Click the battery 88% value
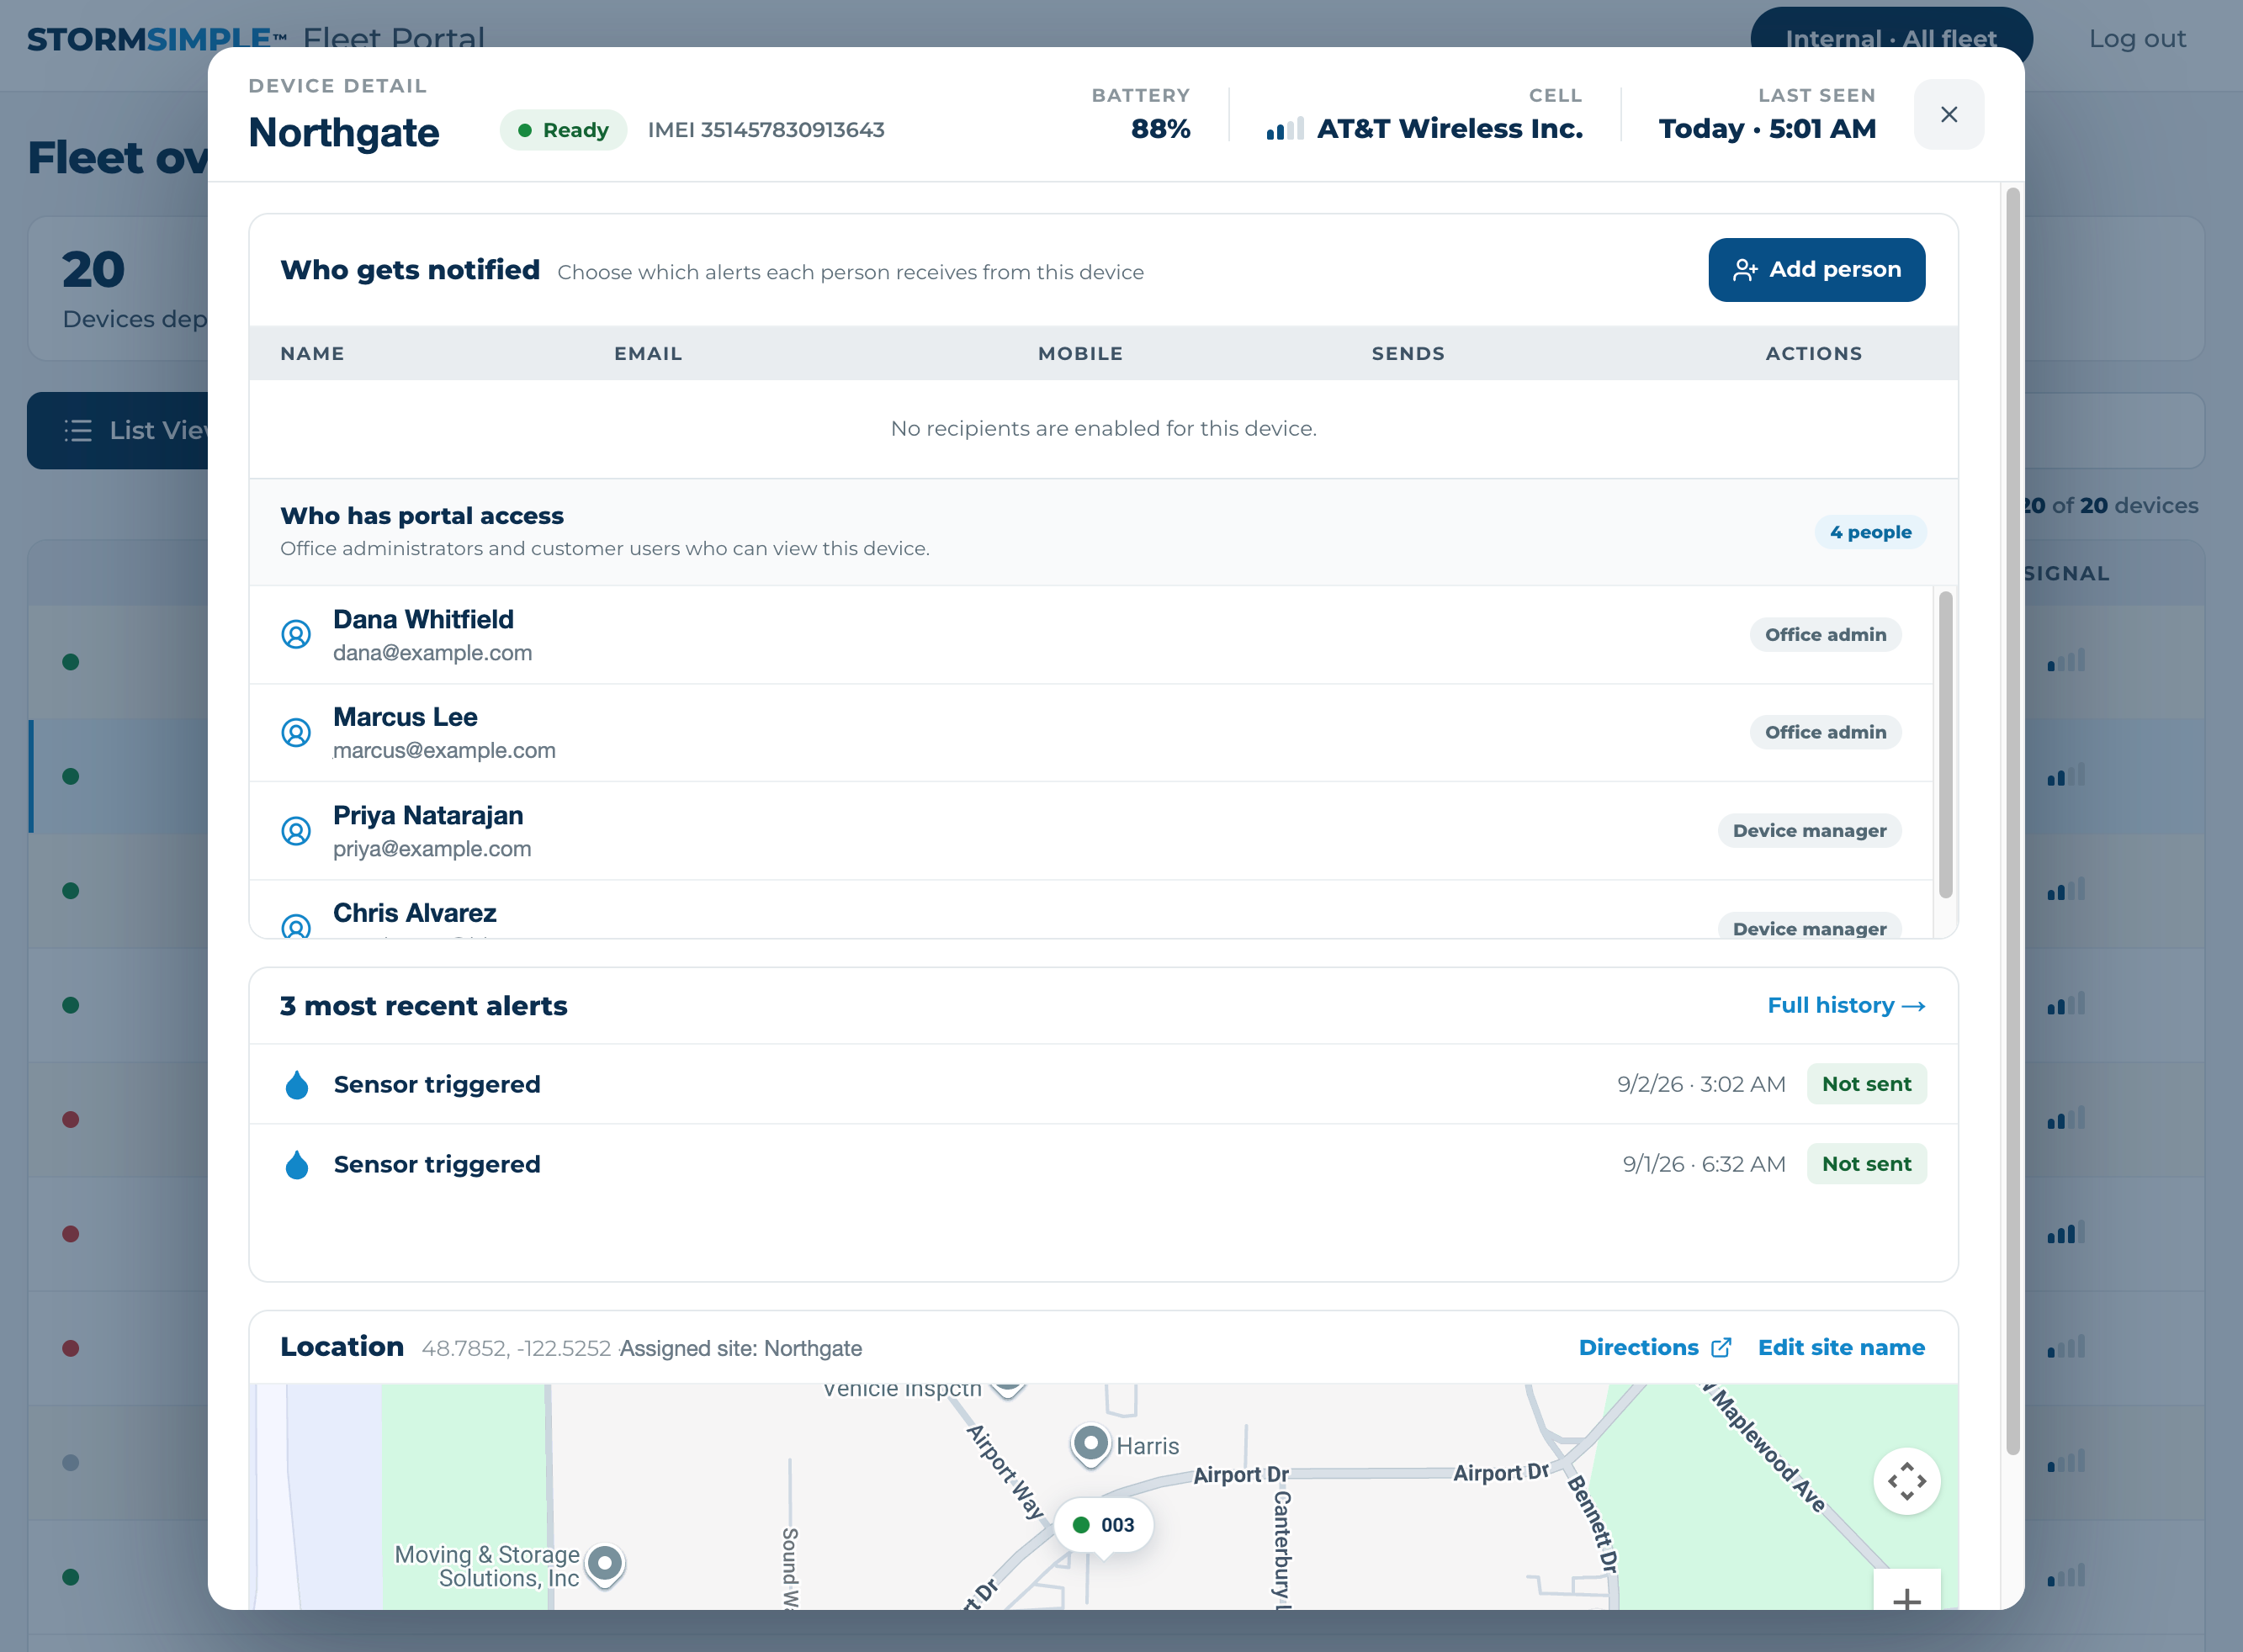This screenshot has width=2243, height=1652. [x=1160, y=129]
